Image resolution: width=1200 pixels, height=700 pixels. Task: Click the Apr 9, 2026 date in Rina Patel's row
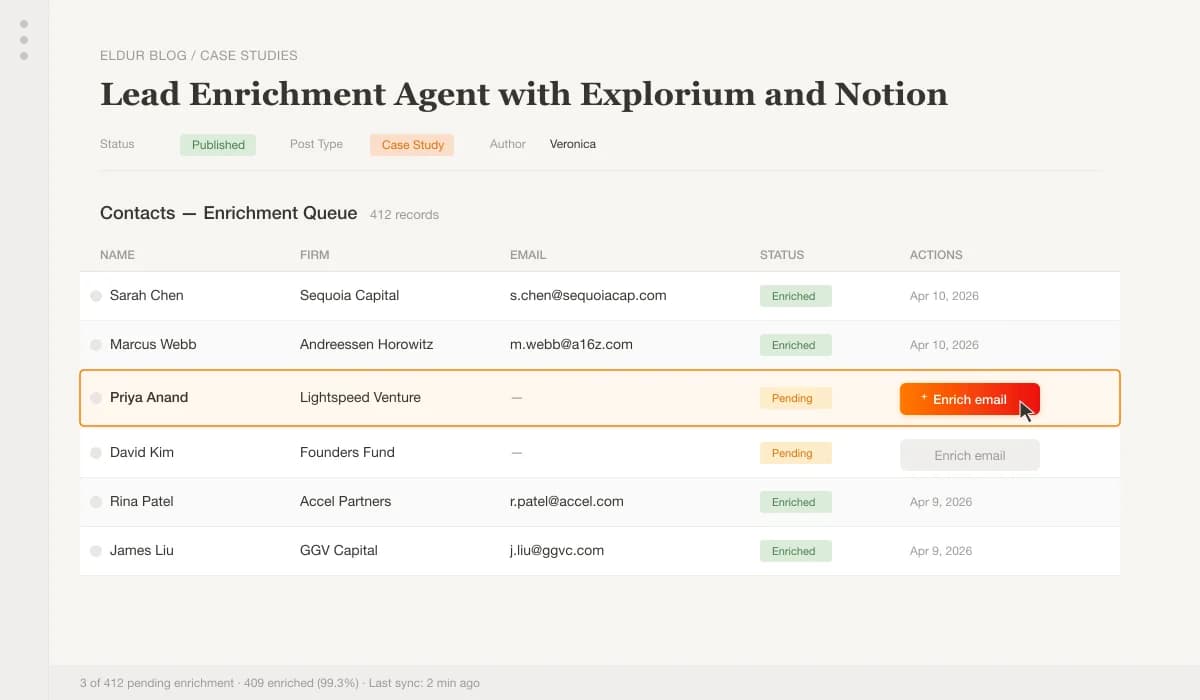tap(941, 502)
